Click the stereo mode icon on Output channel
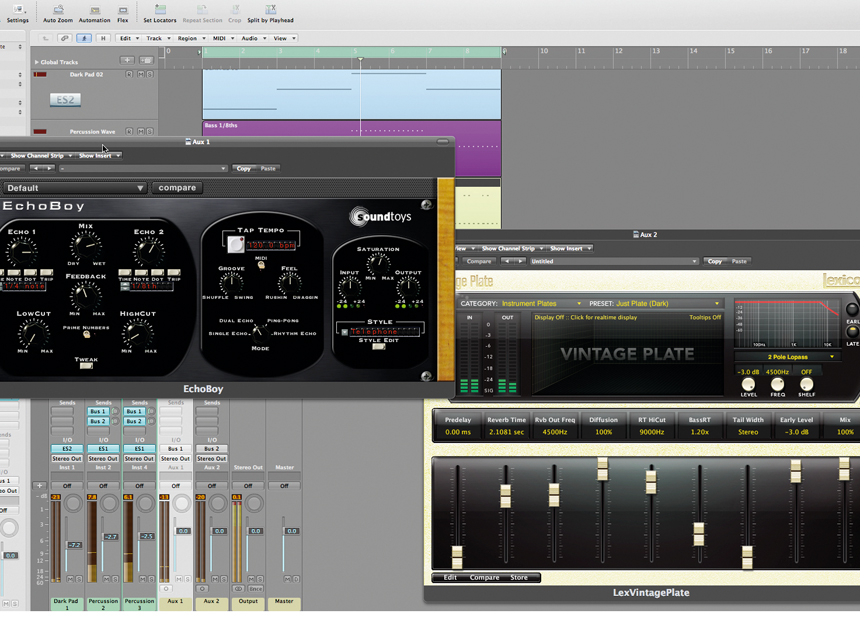The image size is (860, 638). 239,589
